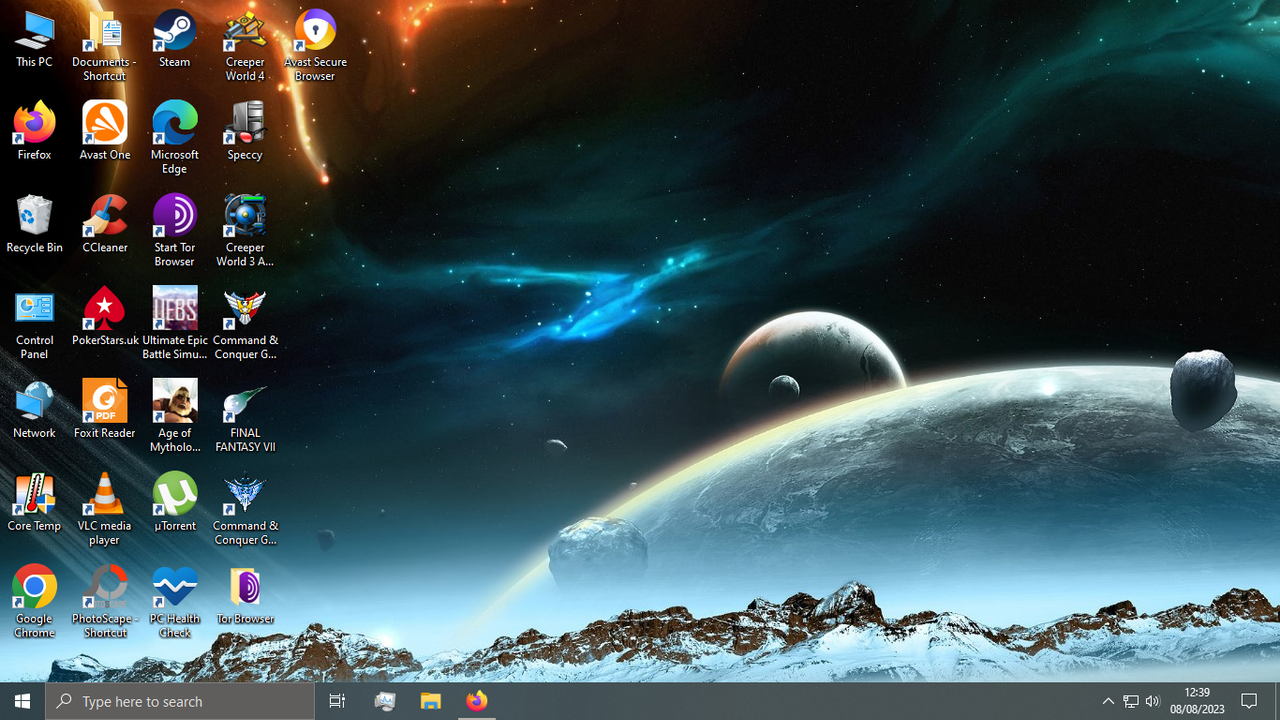Screen dimensions: 1280x720
Task: Select the VLC media player icon
Action: click(x=105, y=510)
